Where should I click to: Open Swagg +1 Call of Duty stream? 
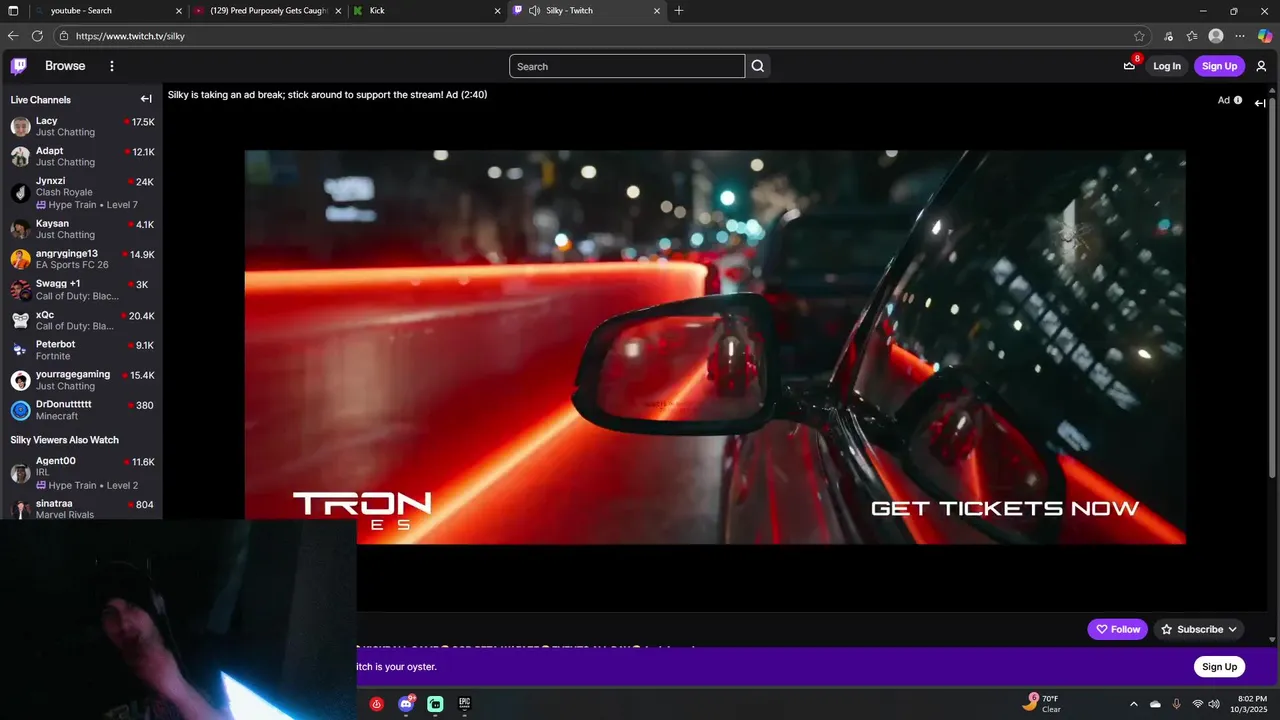coord(82,289)
